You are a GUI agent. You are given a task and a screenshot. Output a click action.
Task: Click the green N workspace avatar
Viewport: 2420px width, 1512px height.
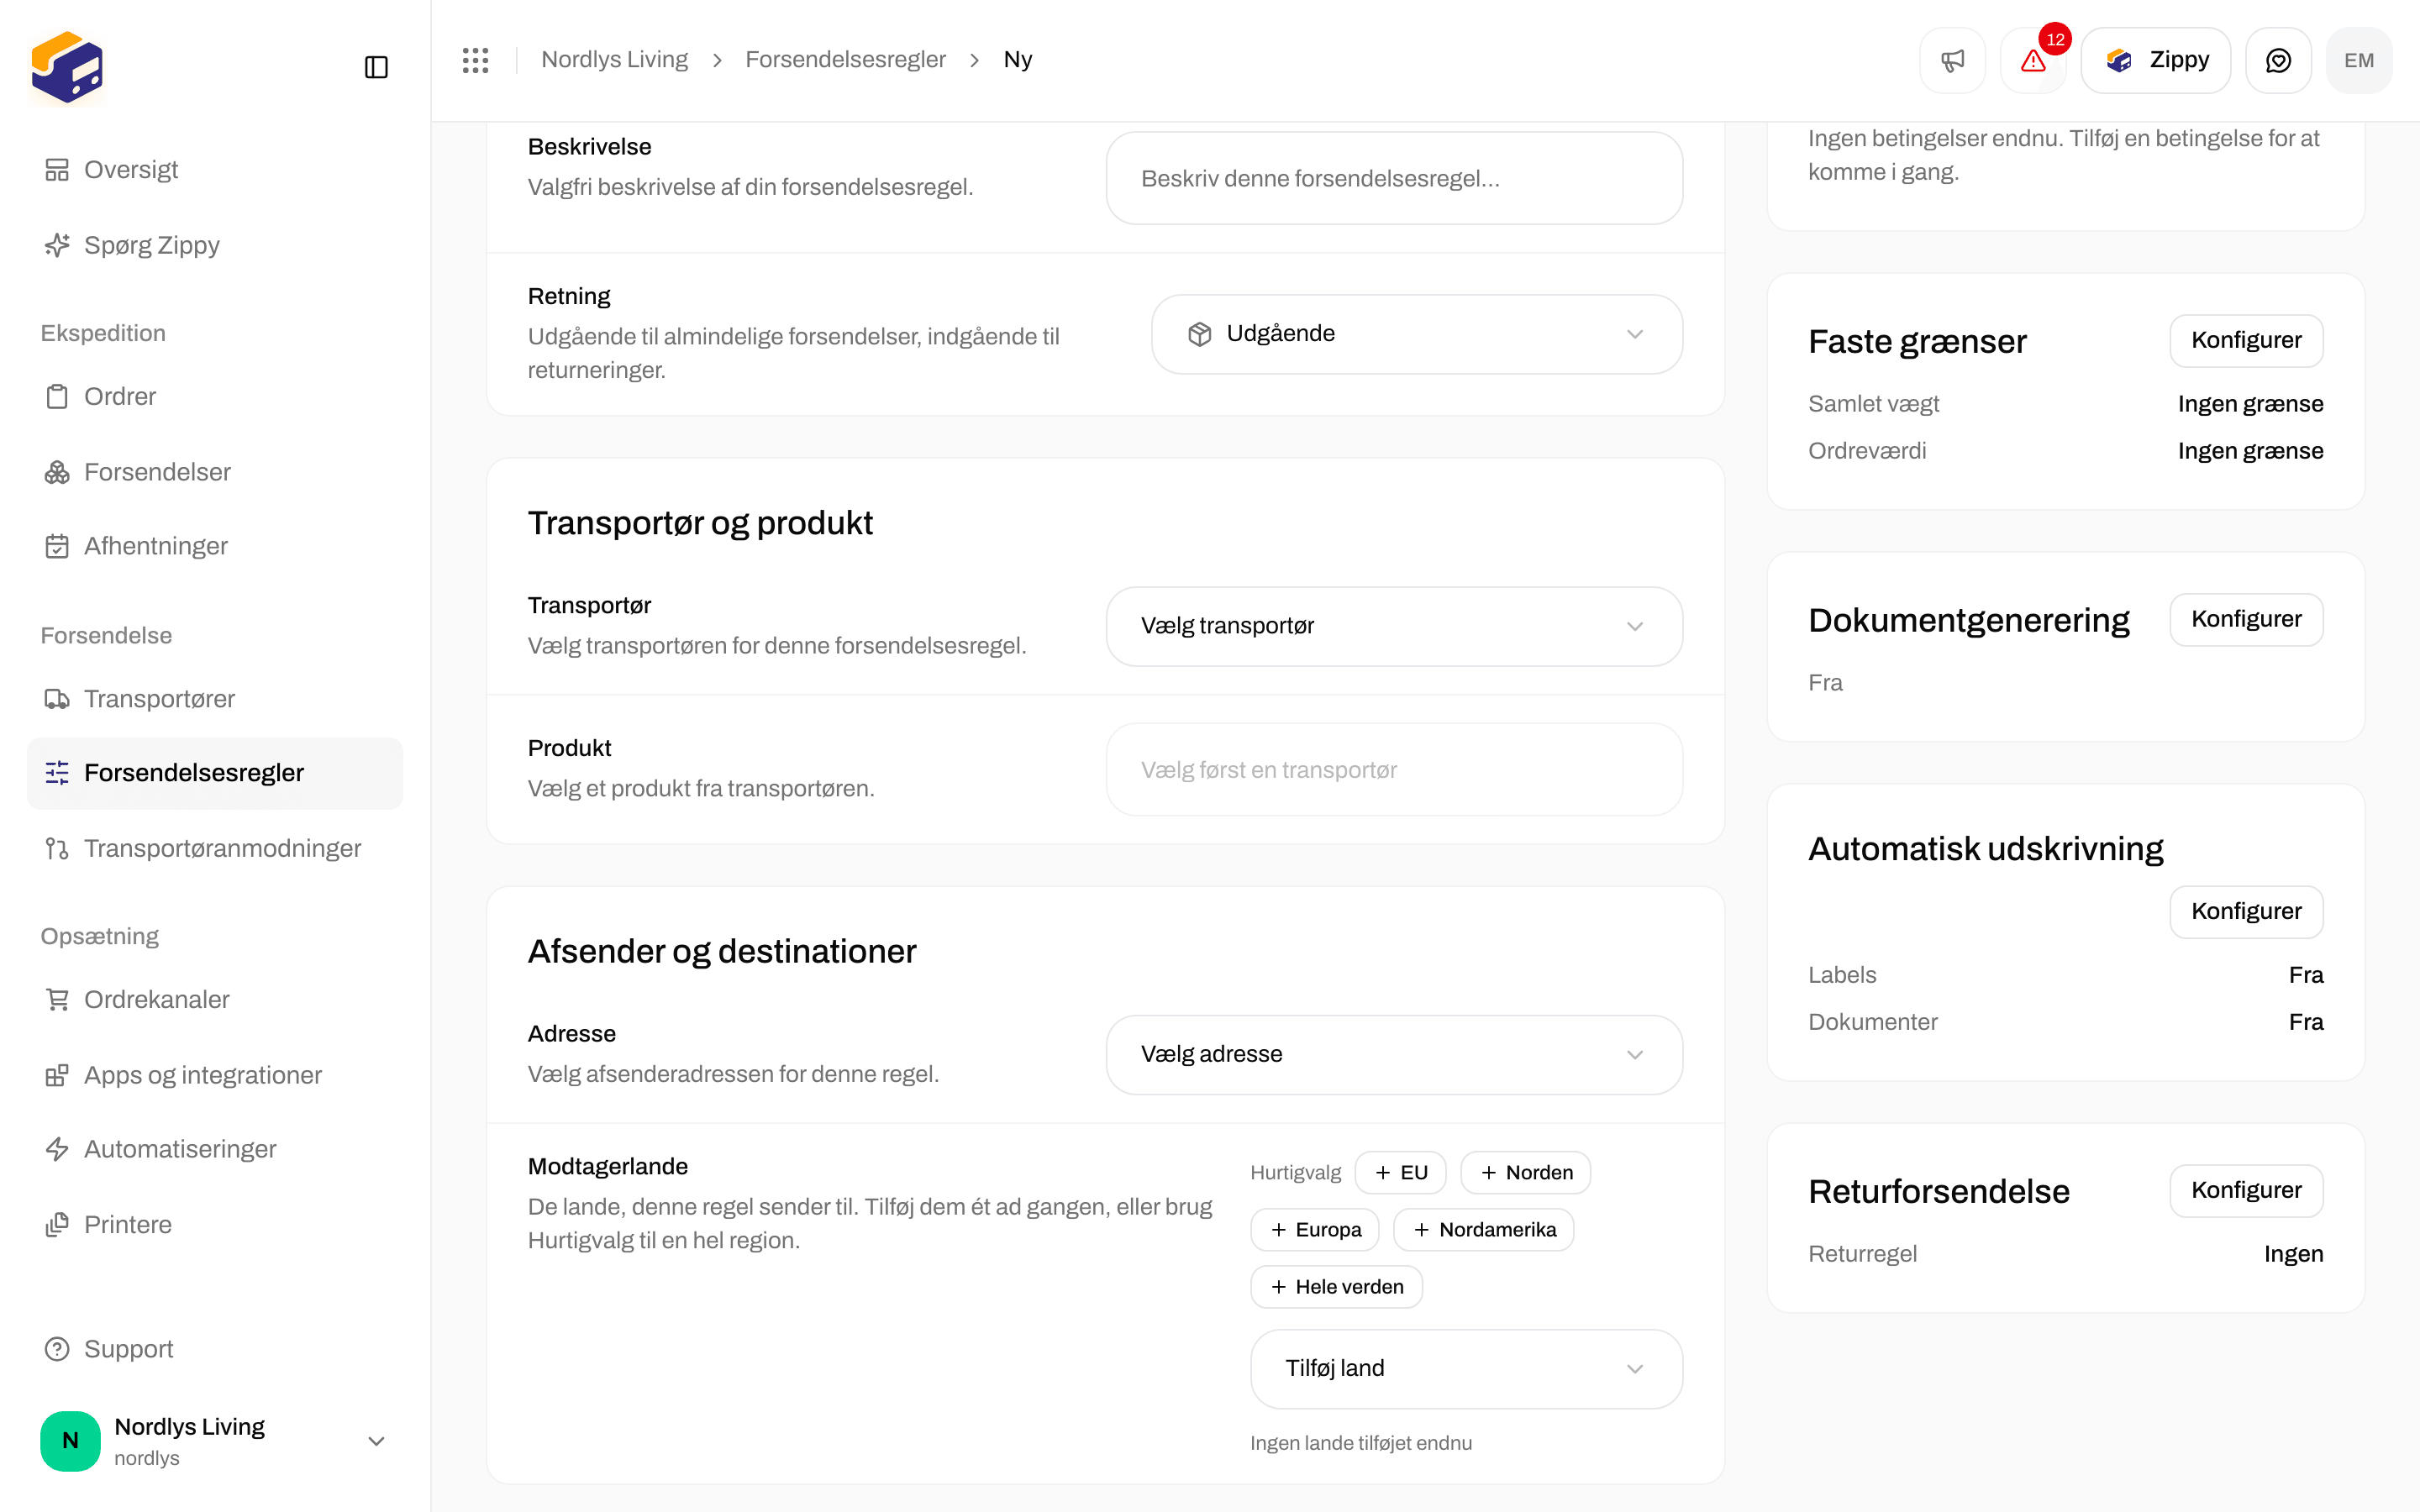[70, 1441]
